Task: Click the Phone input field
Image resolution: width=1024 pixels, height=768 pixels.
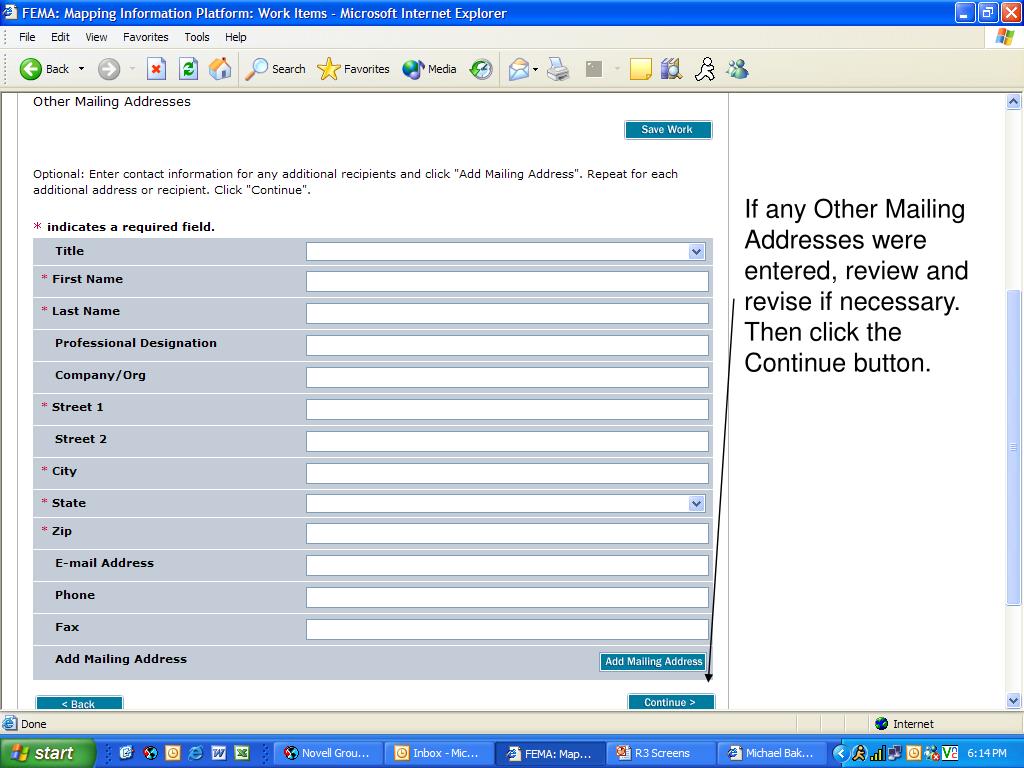Action: coord(507,598)
